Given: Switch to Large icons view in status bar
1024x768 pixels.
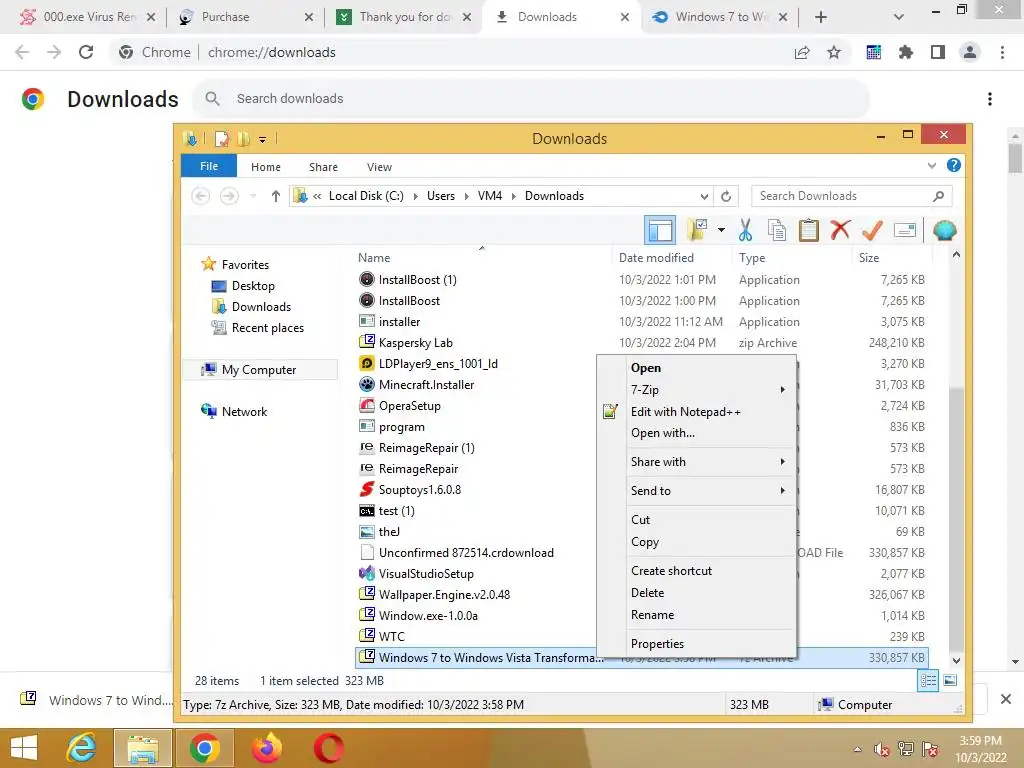Looking at the screenshot, I should 950,680.
